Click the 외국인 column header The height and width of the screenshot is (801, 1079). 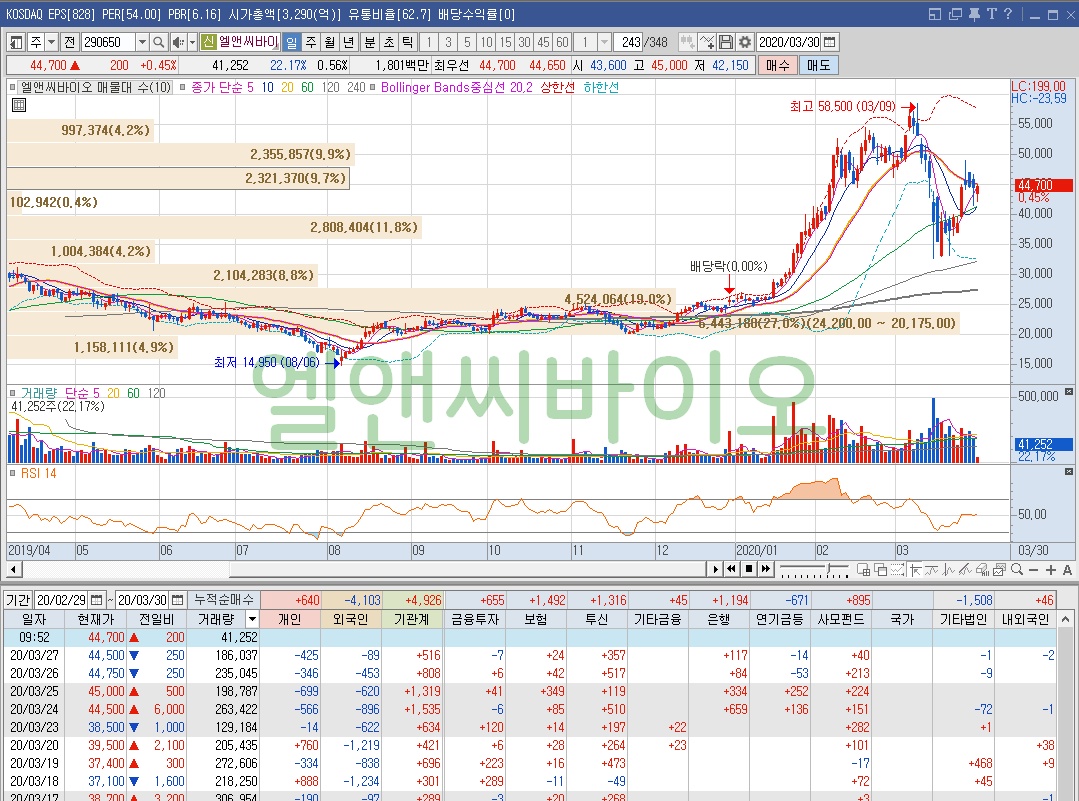351,619
